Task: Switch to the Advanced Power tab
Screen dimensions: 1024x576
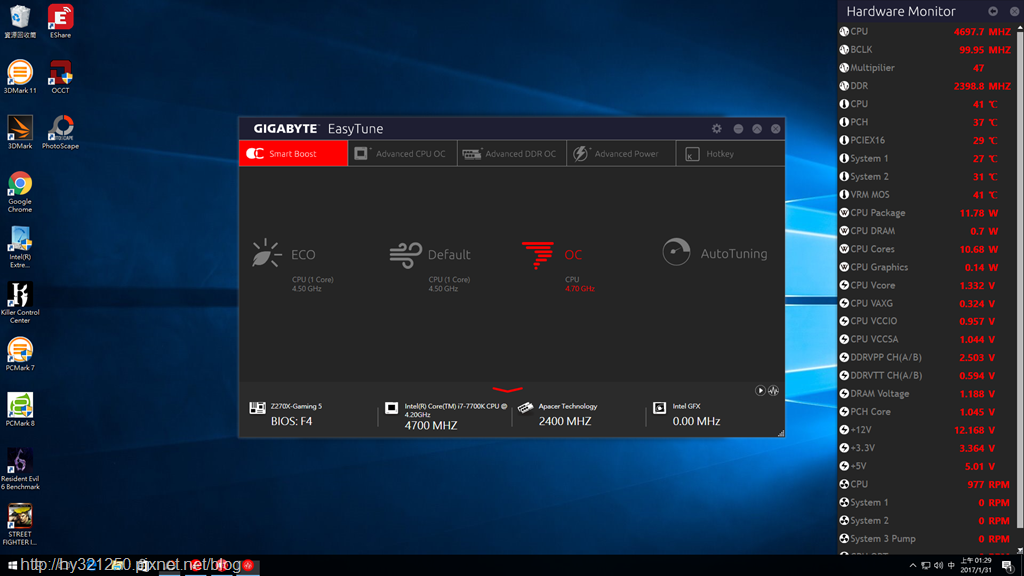Action: tap(620, 153)
